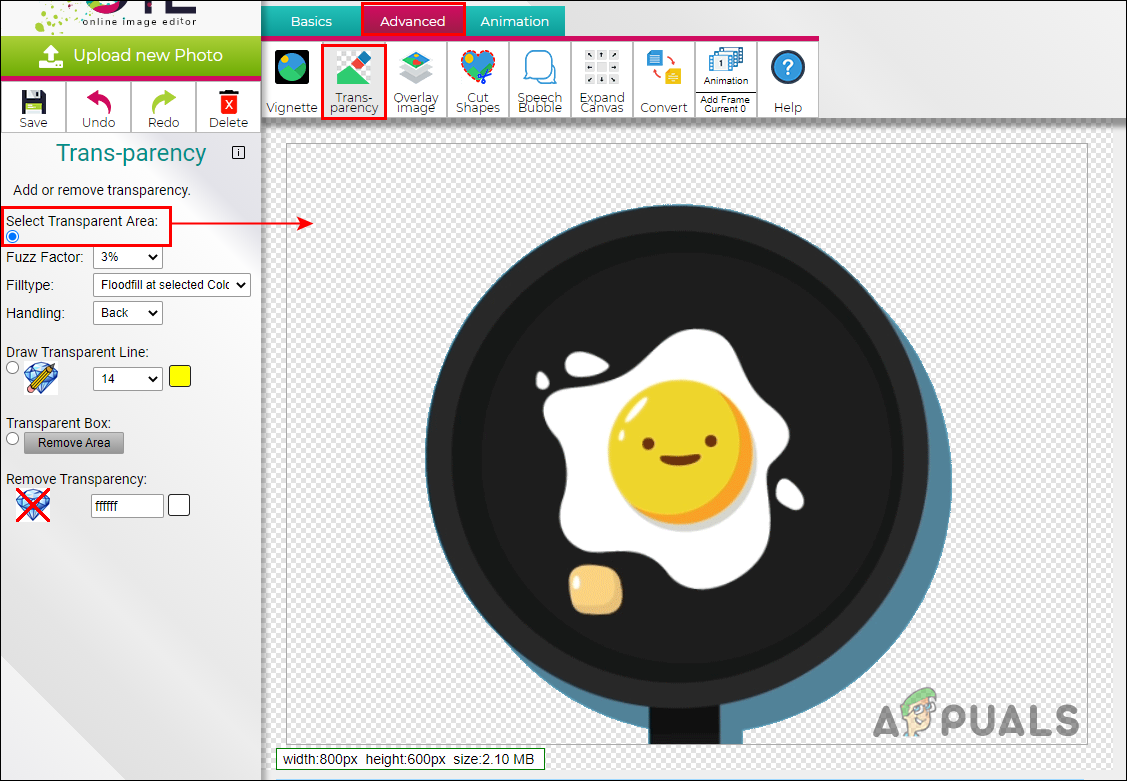Switch to the Animation tab

514,21
